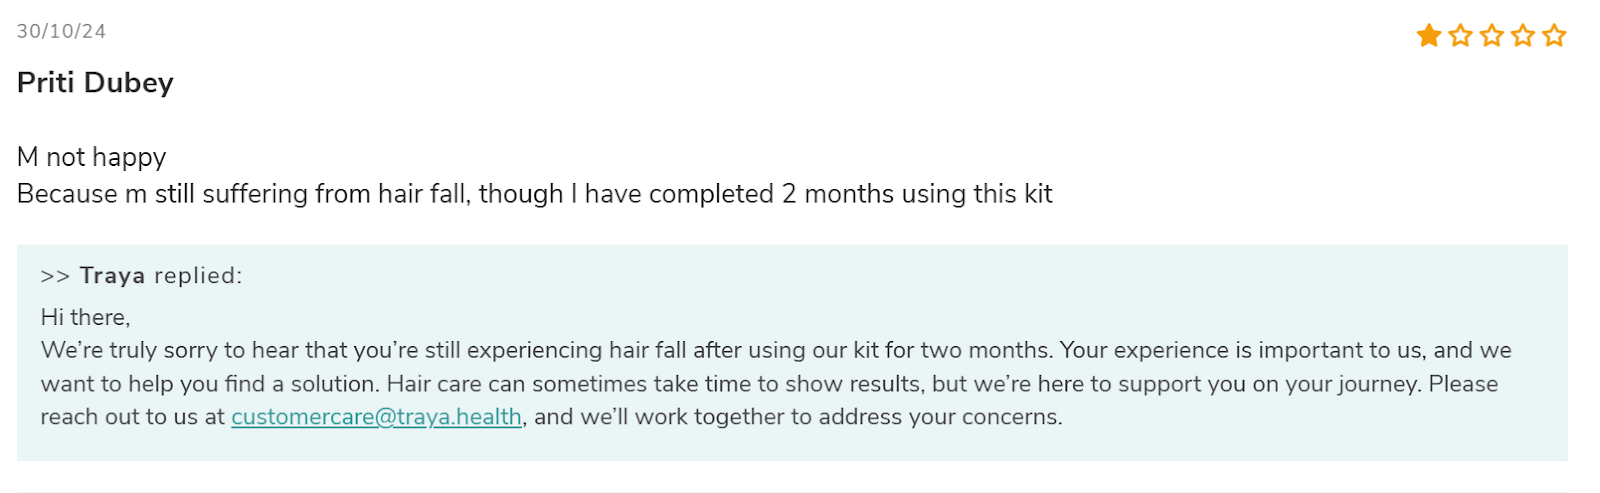This screenshot has width=1600, height=493.
Task: Click reviewer name Priti Dubey
Action: [x=95, y=82]
